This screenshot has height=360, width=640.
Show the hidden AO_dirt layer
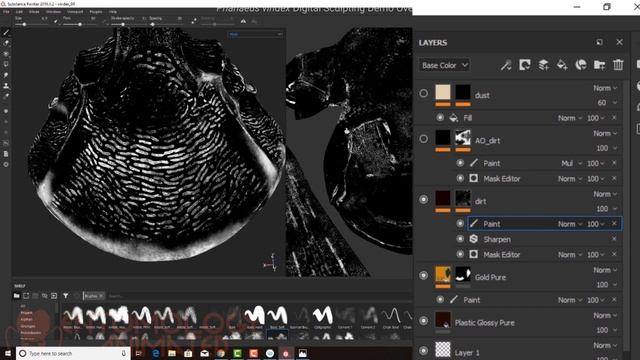tap(424, 139)
